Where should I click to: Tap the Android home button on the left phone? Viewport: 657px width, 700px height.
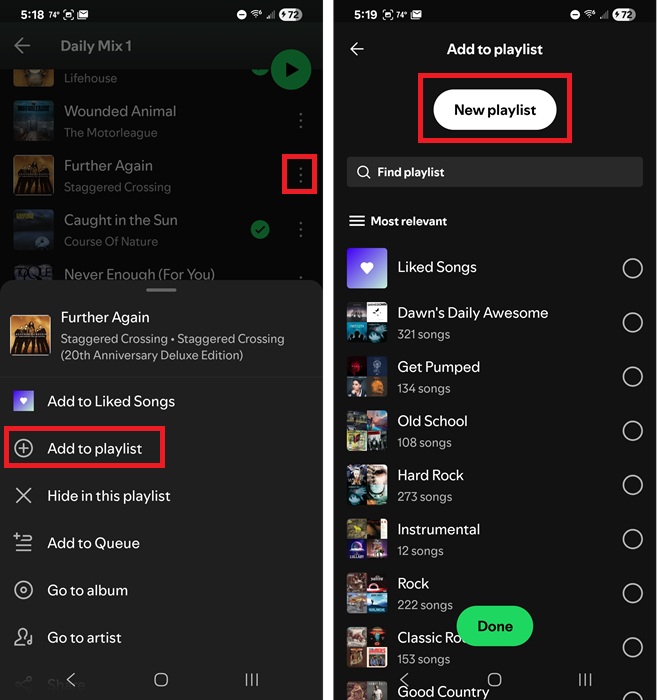pos(161,680)
